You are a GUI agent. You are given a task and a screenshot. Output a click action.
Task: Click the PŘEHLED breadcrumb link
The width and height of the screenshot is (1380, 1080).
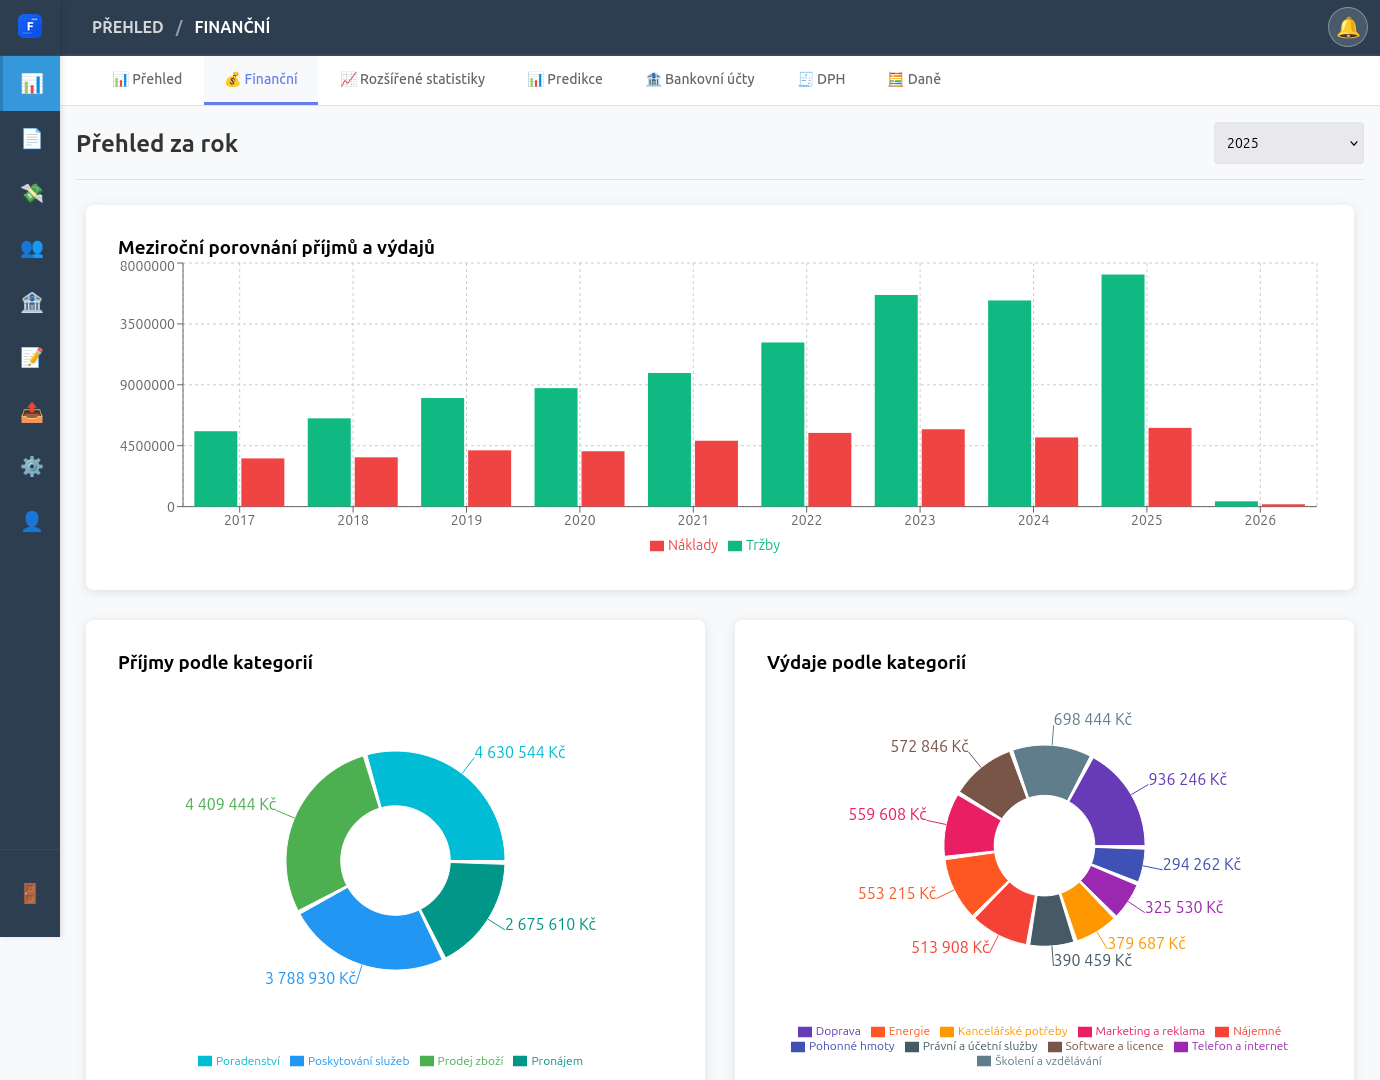[127, 27]
